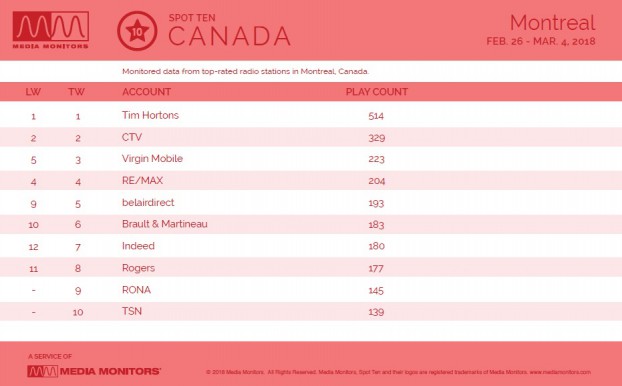Select the Brault & Martineau row
Screen dimensions: 622x386
coord(311,224)
